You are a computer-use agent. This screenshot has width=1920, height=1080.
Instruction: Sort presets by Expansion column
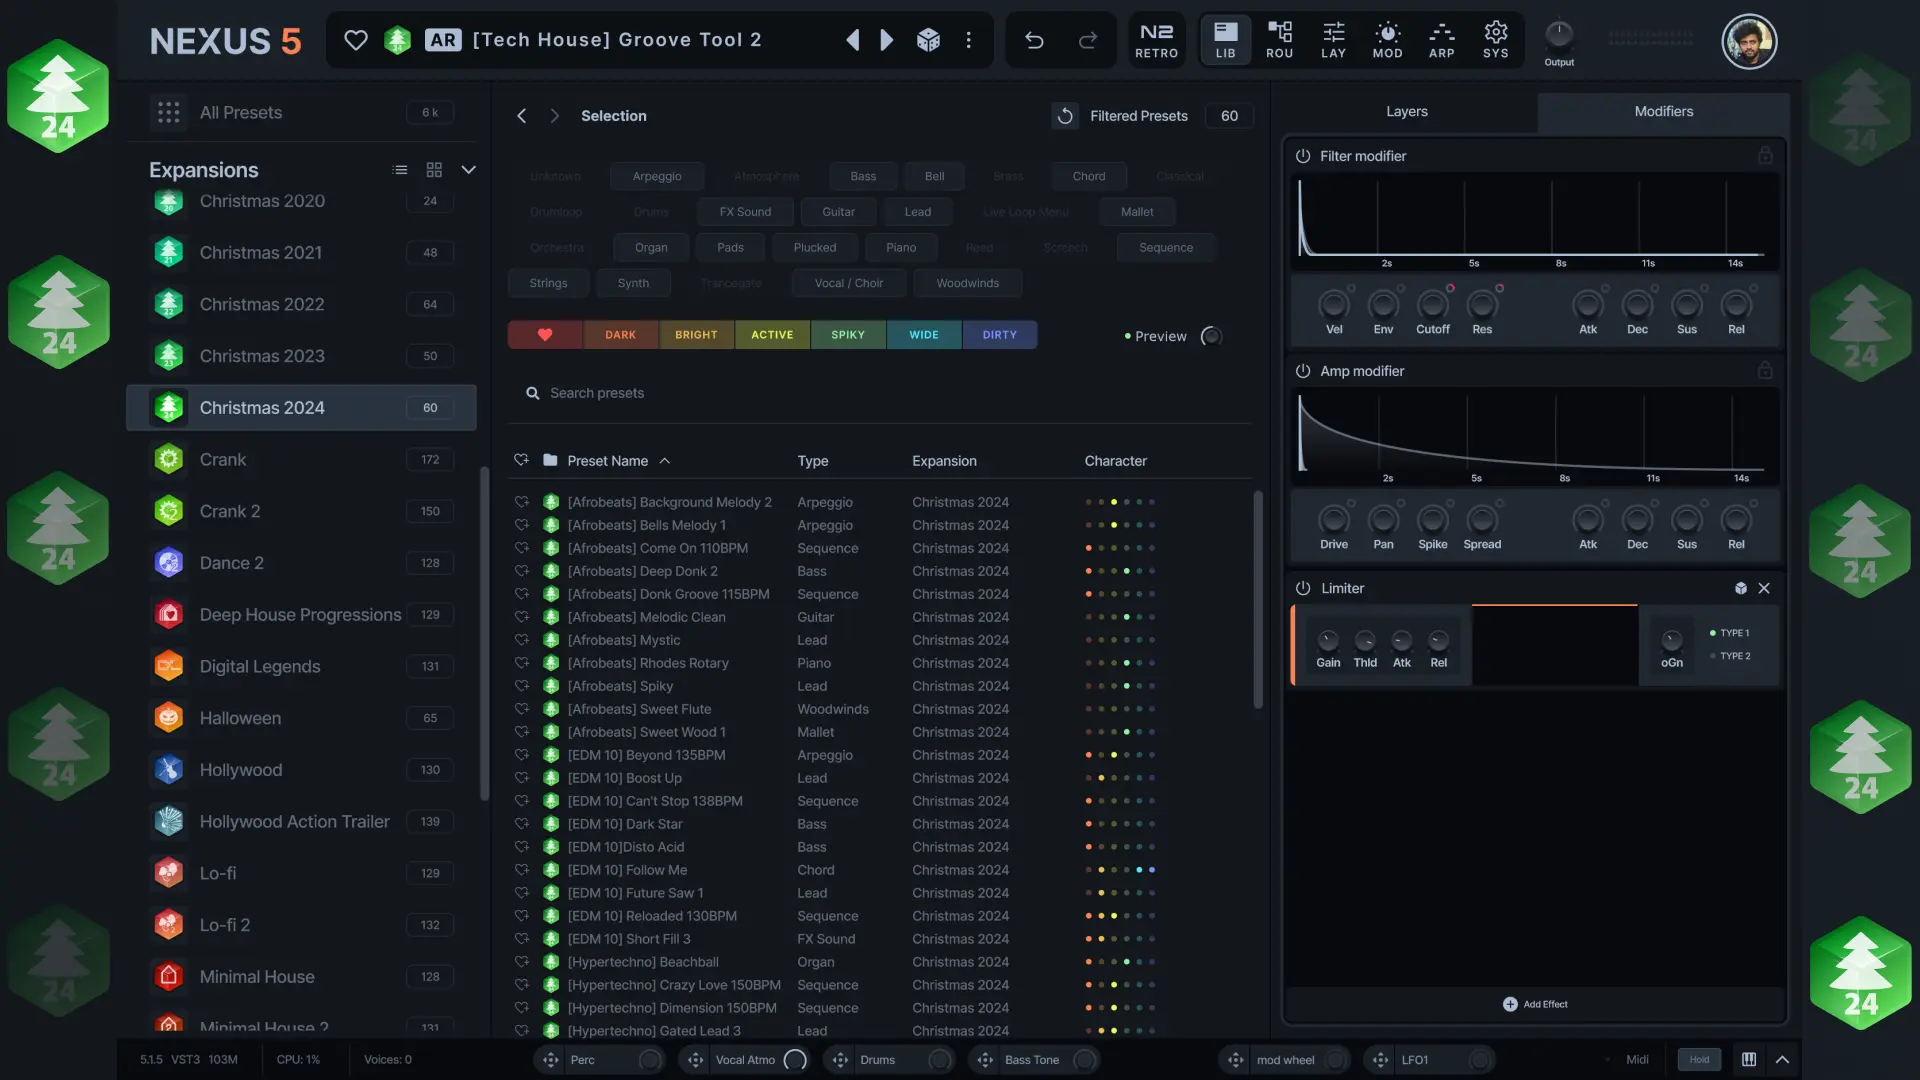[944, 461]
